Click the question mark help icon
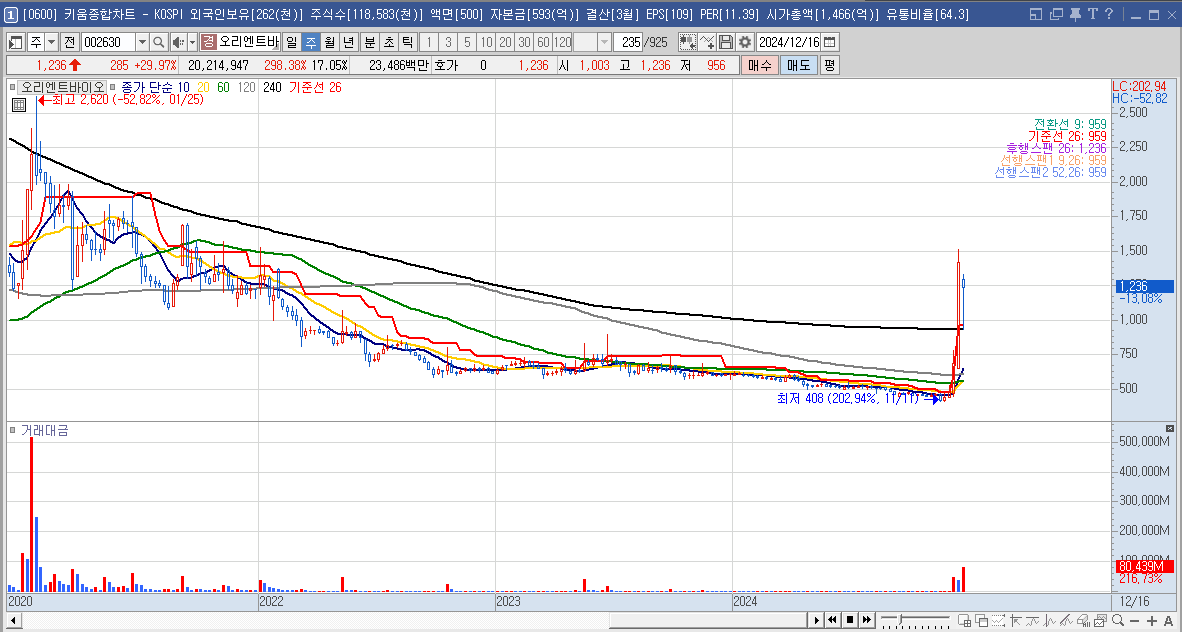 click(x=1108, y=14)
